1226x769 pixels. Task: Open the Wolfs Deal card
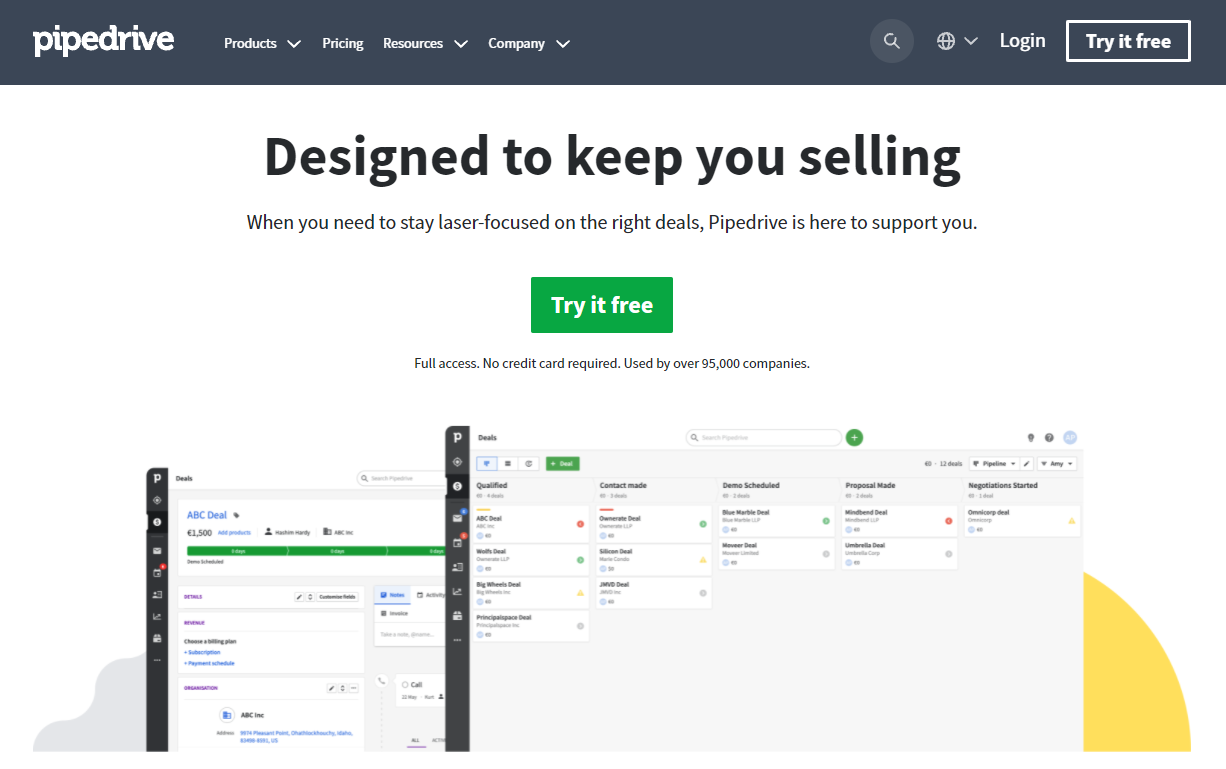531,558
